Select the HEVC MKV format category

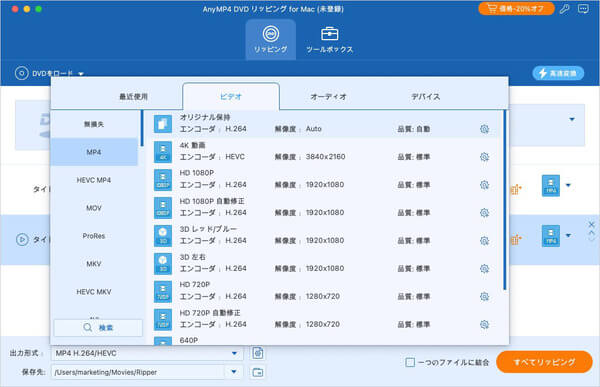click(94, 292)
